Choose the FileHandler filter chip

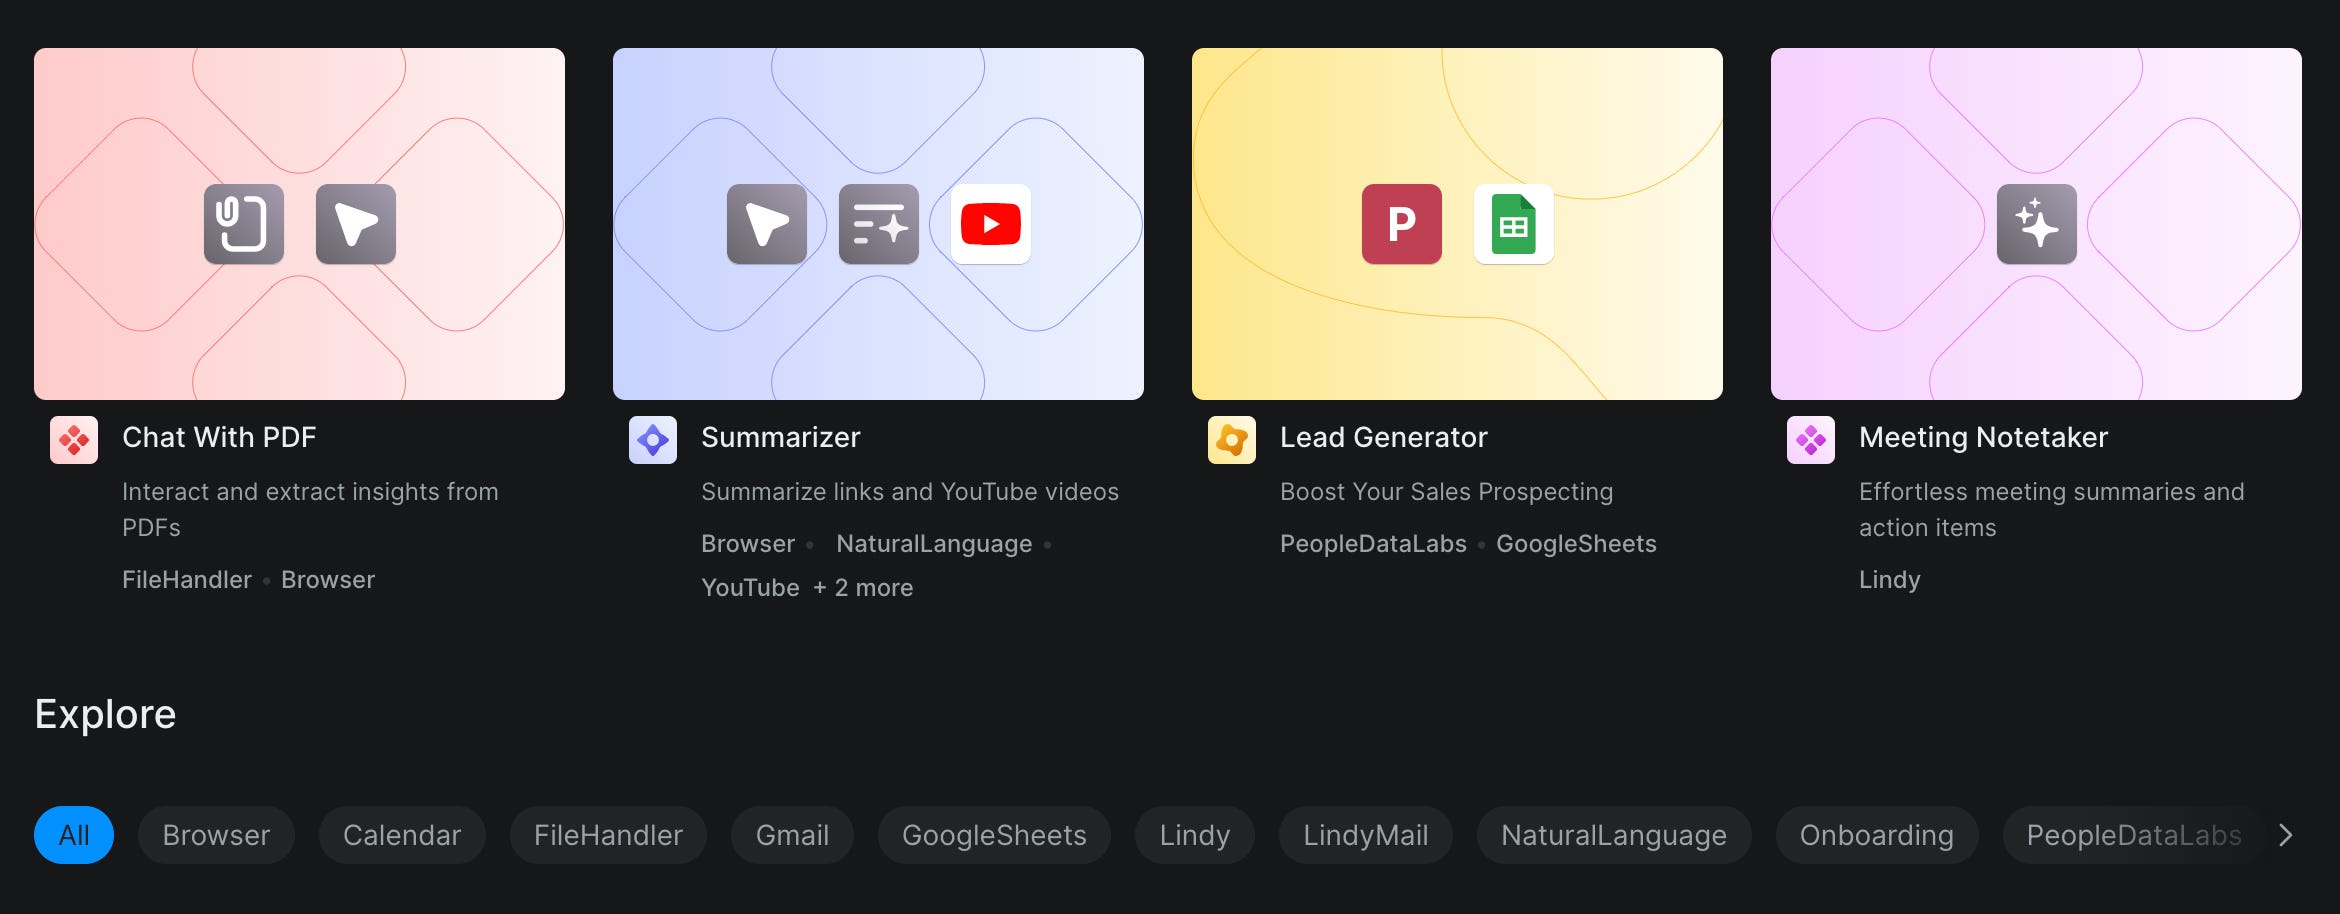[608, 835]
